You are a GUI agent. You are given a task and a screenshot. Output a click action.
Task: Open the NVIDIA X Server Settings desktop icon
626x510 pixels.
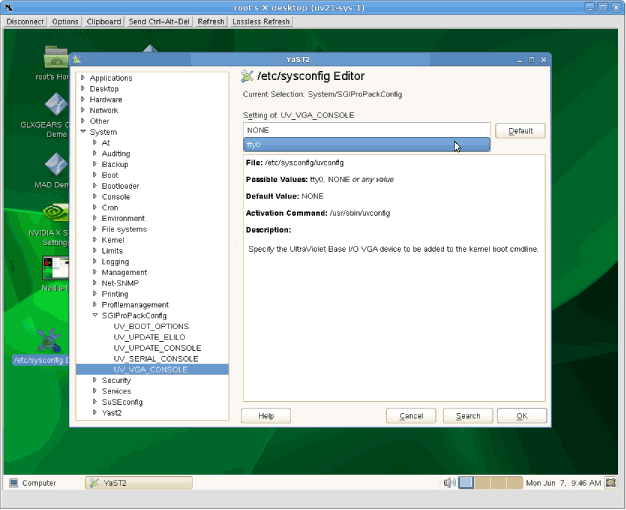click(x=56, y=213)
